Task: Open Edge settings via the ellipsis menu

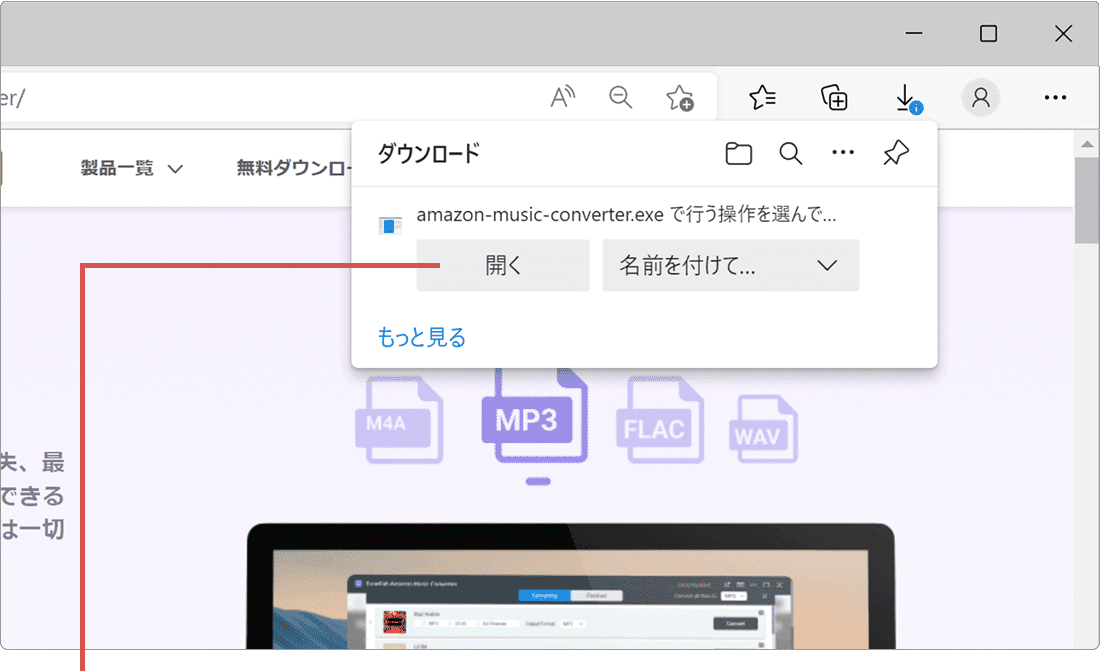Action: tap(1055, 97)
